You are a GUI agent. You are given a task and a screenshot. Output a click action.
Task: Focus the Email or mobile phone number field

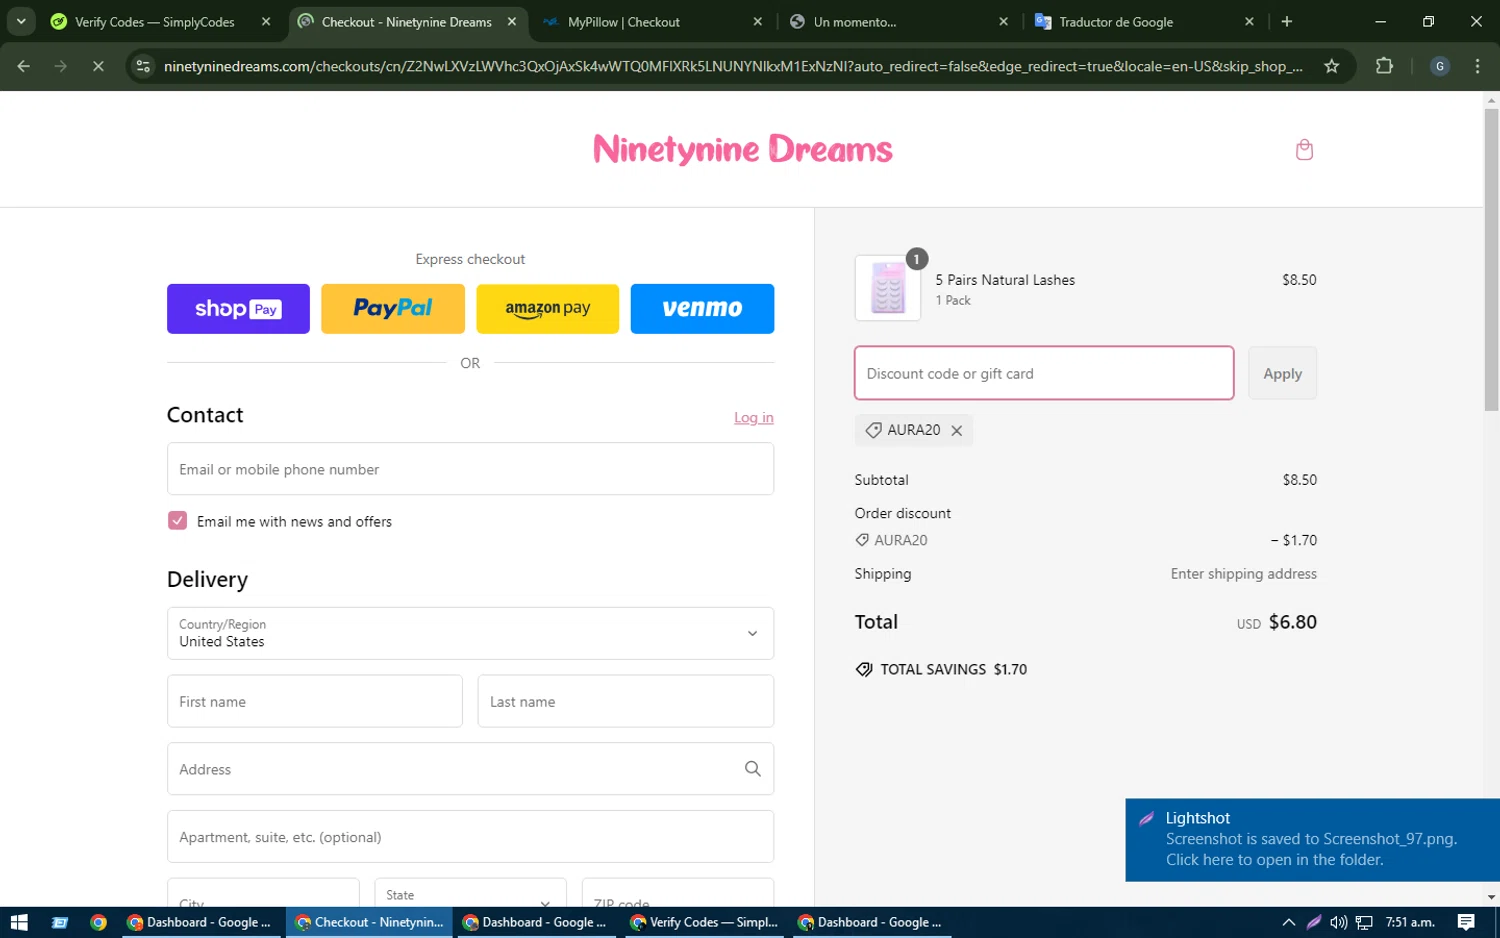[x=470, y=469]
